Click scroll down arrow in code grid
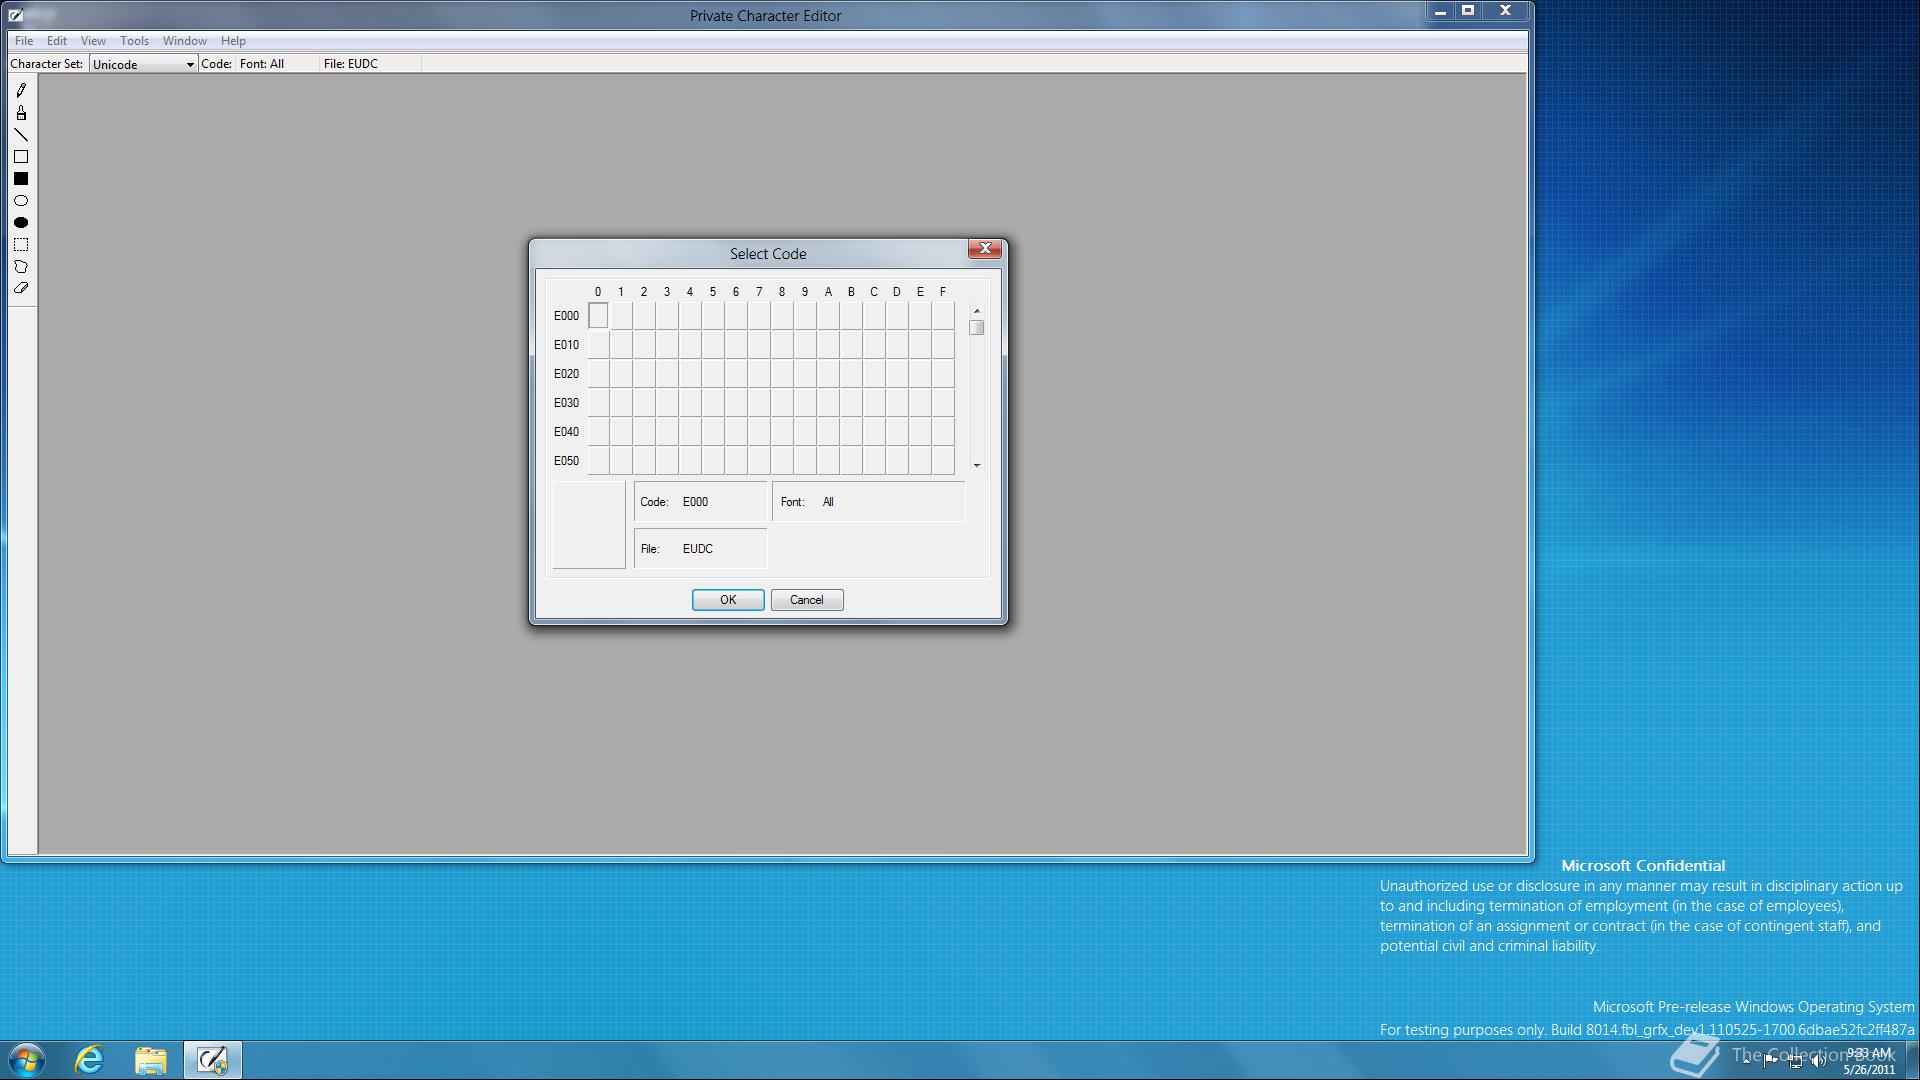The width and height of the screenshot is (1920, 1080). pos(977,465)
